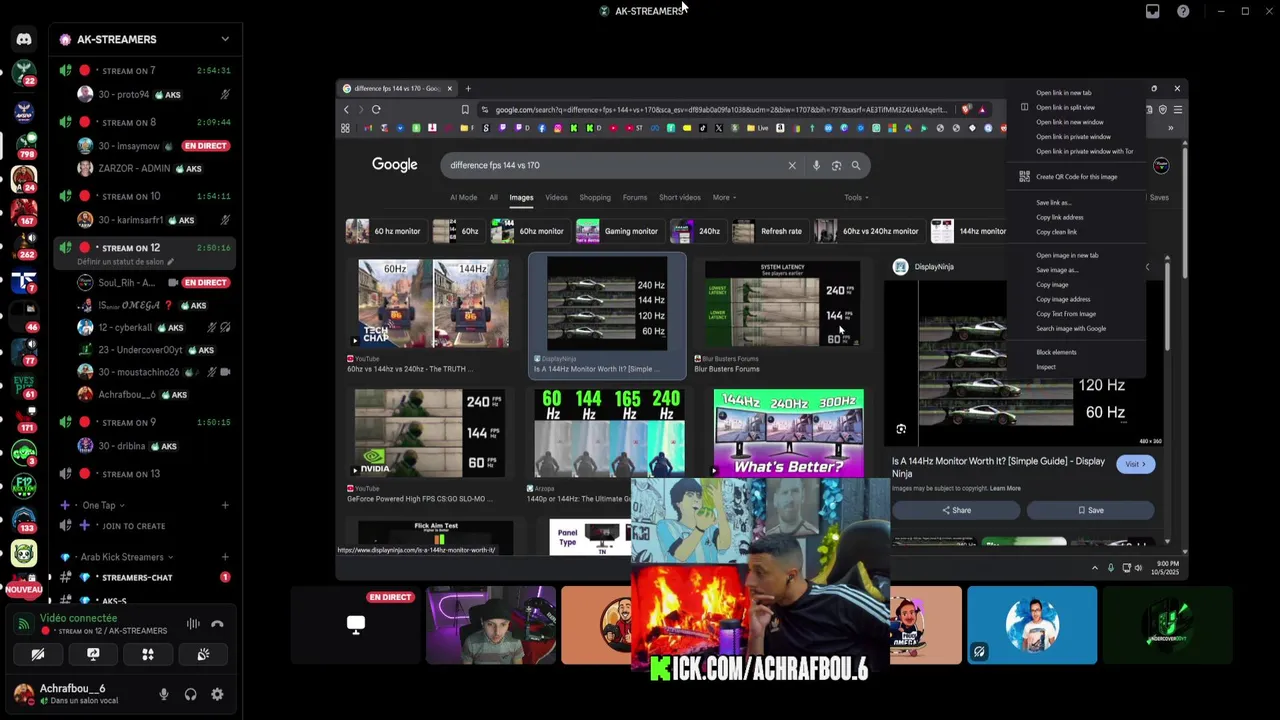Expand AK-STREAMERS server dropdown
1280x720 pixels.
pos(225,39)
